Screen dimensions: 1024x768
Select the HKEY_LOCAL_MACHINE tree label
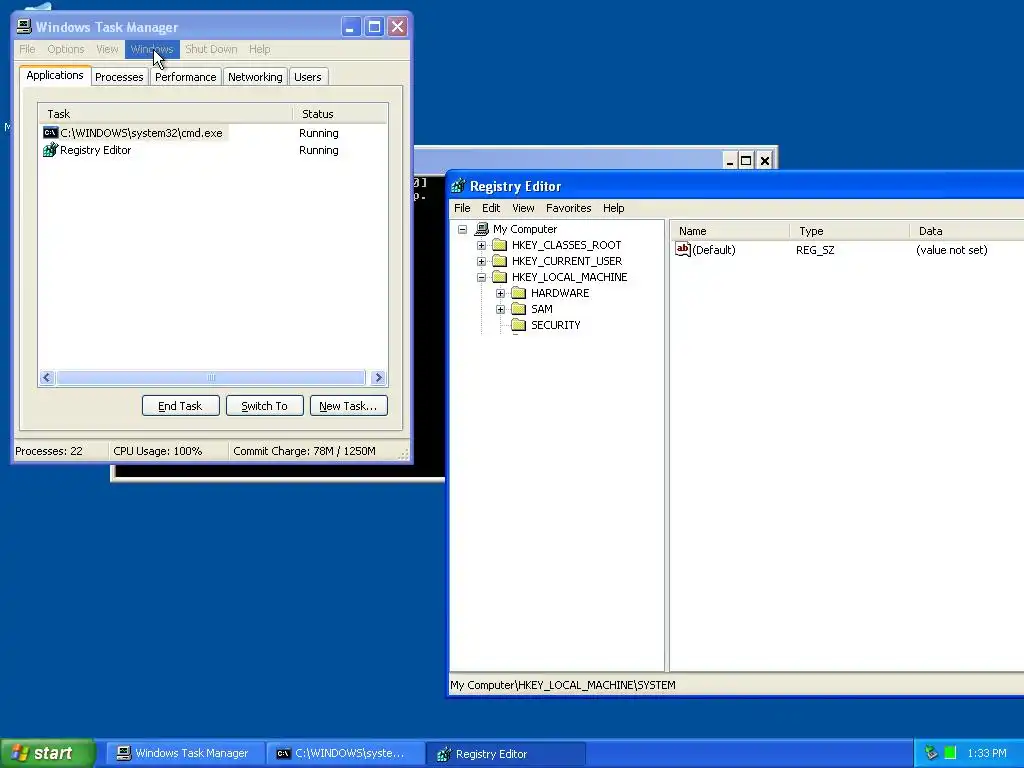coord(569,277)
